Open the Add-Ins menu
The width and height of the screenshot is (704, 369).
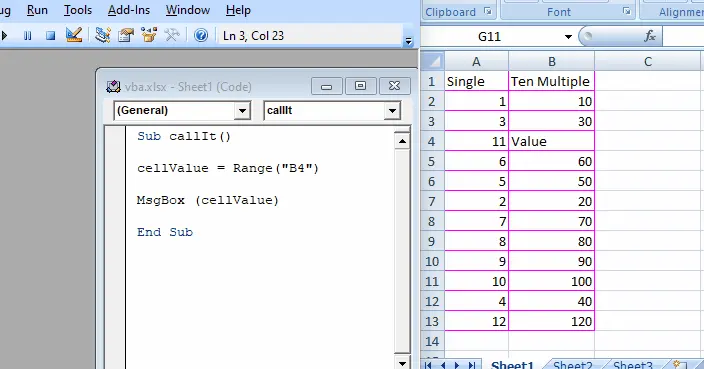(129, 10)
